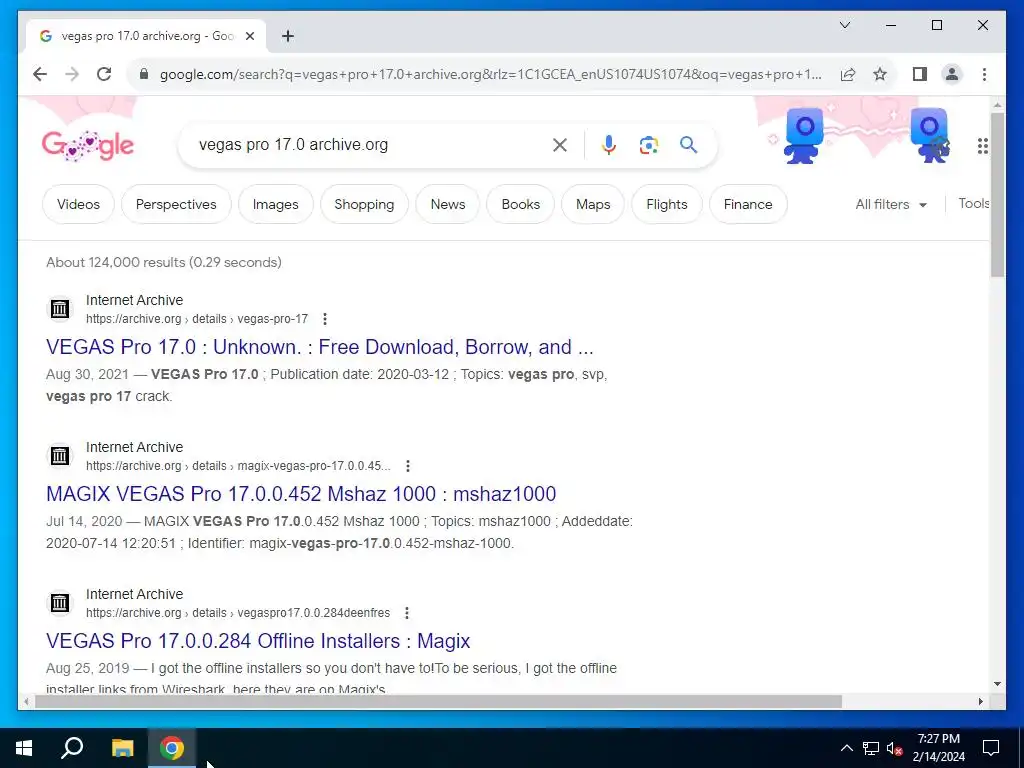Start voice search with the microphone icon

coord(609,145)
